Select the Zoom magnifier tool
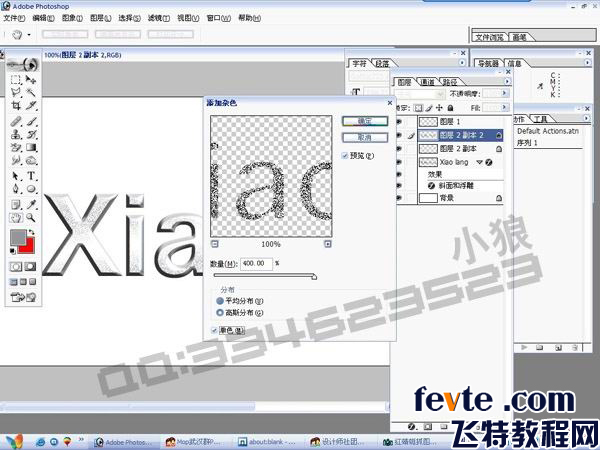Image resolution: width=600 pixels, height=450 pixels. click(31, 216)
